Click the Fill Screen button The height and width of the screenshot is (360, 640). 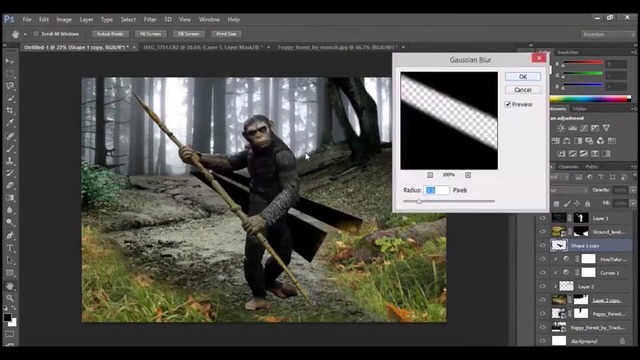pos(189,34)
